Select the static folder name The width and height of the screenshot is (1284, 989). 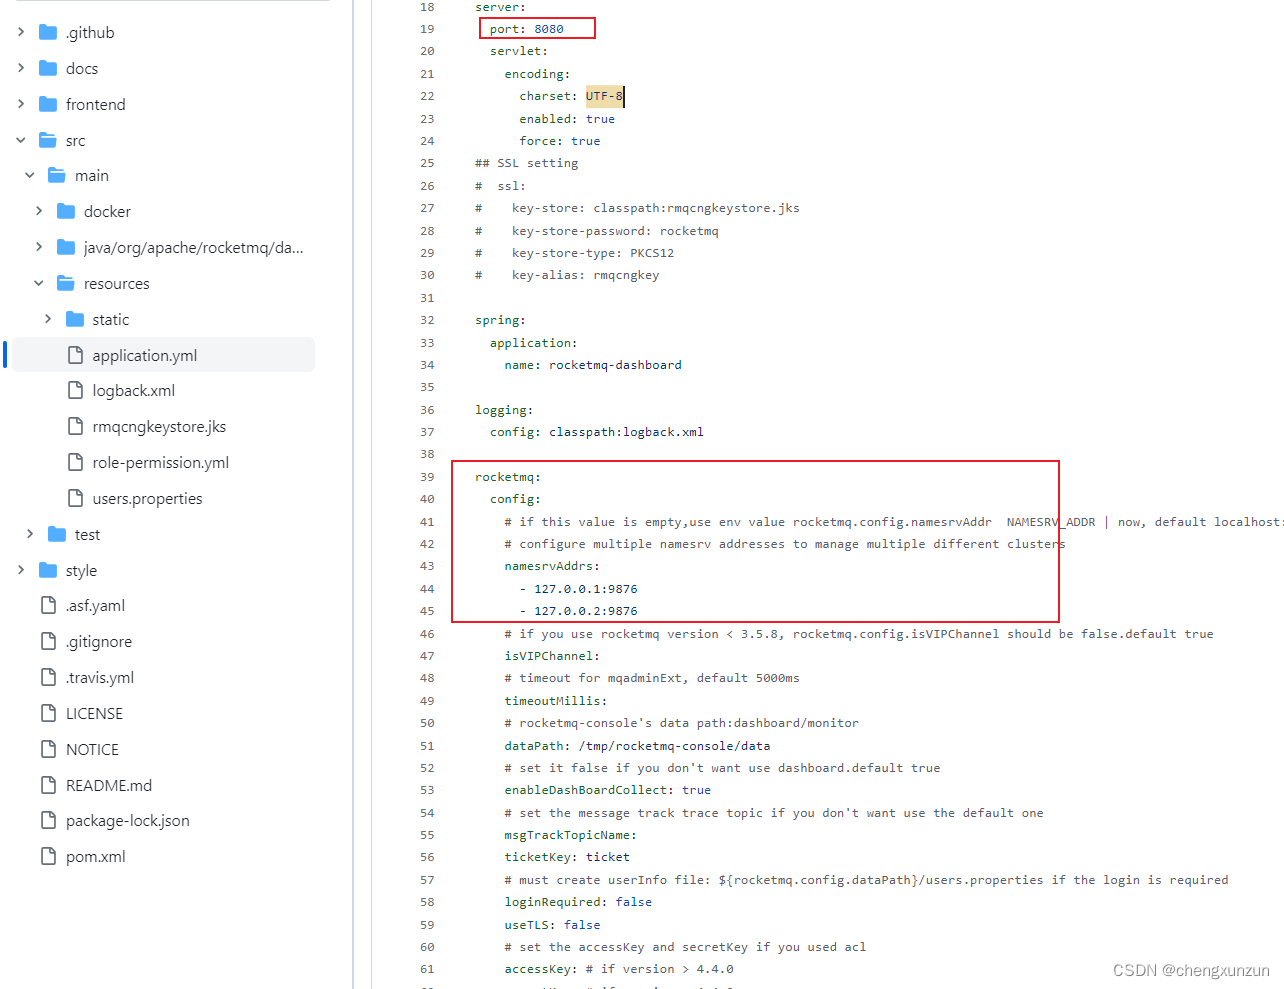(x=111, y=320)
